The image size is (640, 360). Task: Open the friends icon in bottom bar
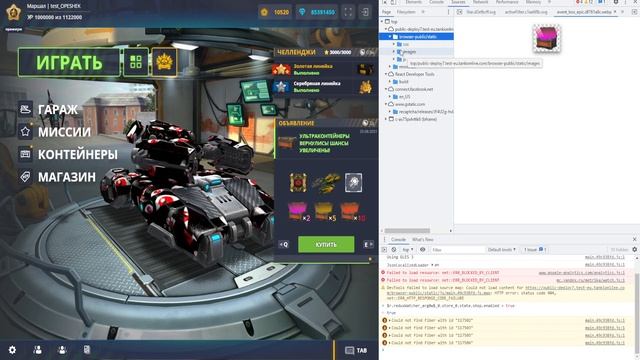coord(38,350)
